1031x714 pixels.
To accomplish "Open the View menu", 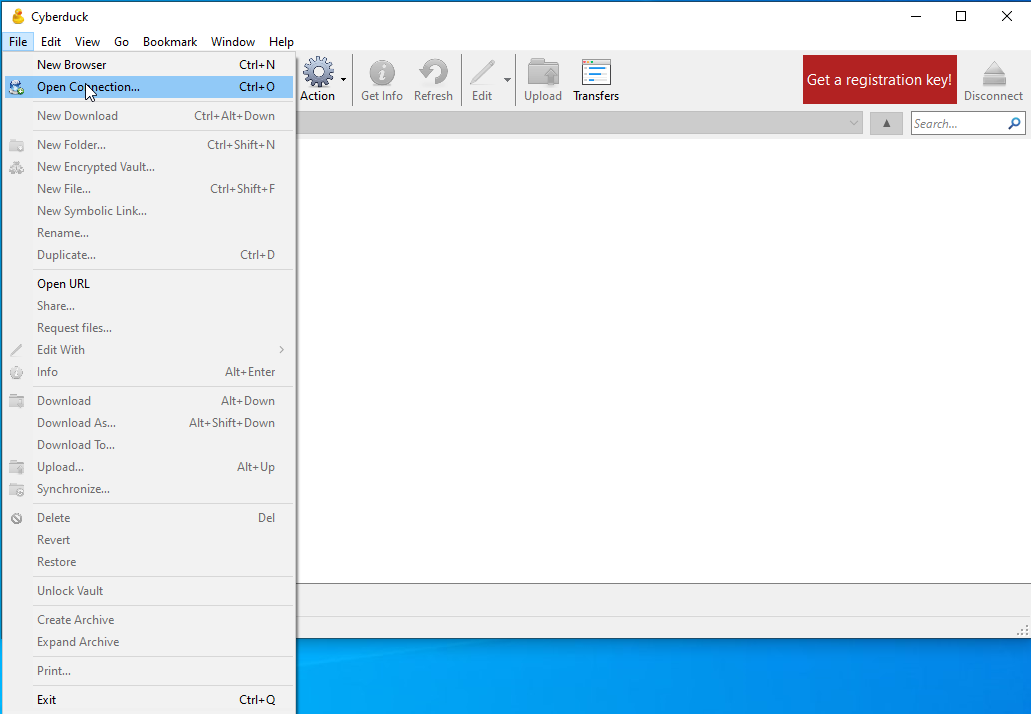I will 87,41.
